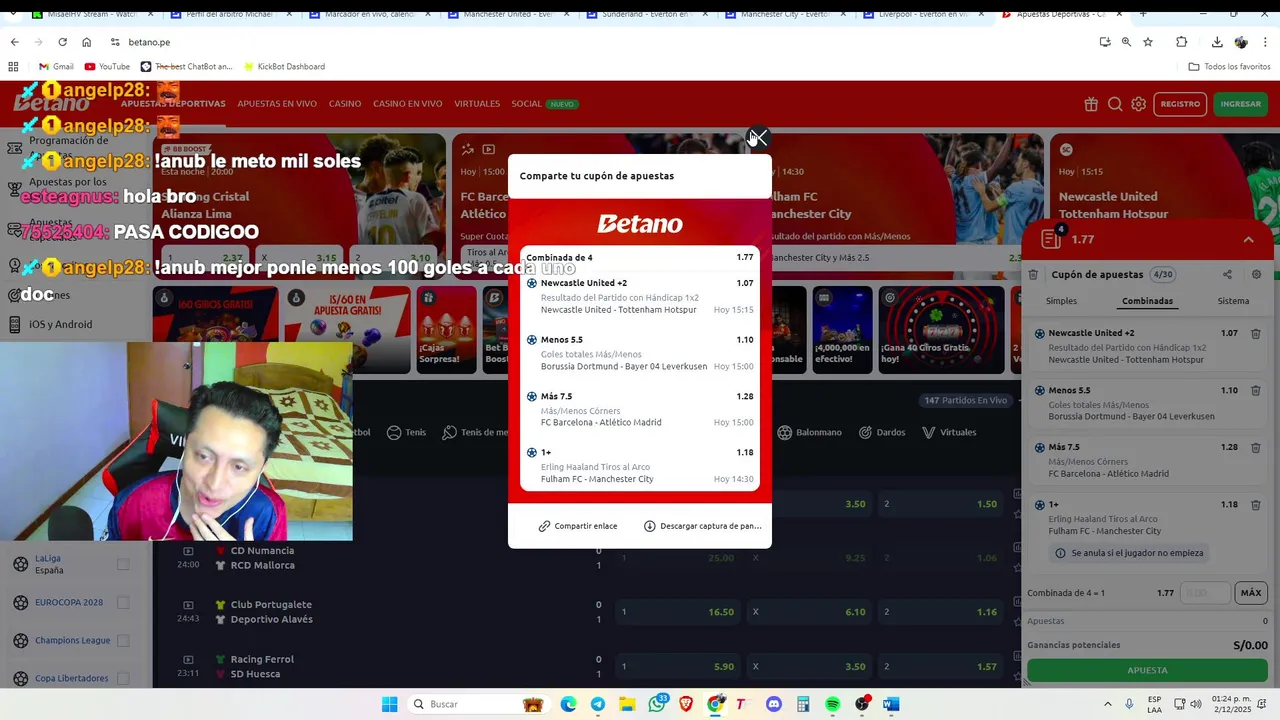
Task: Click the share icon in Cupón de apuestas
Action: click(1227, 274)
